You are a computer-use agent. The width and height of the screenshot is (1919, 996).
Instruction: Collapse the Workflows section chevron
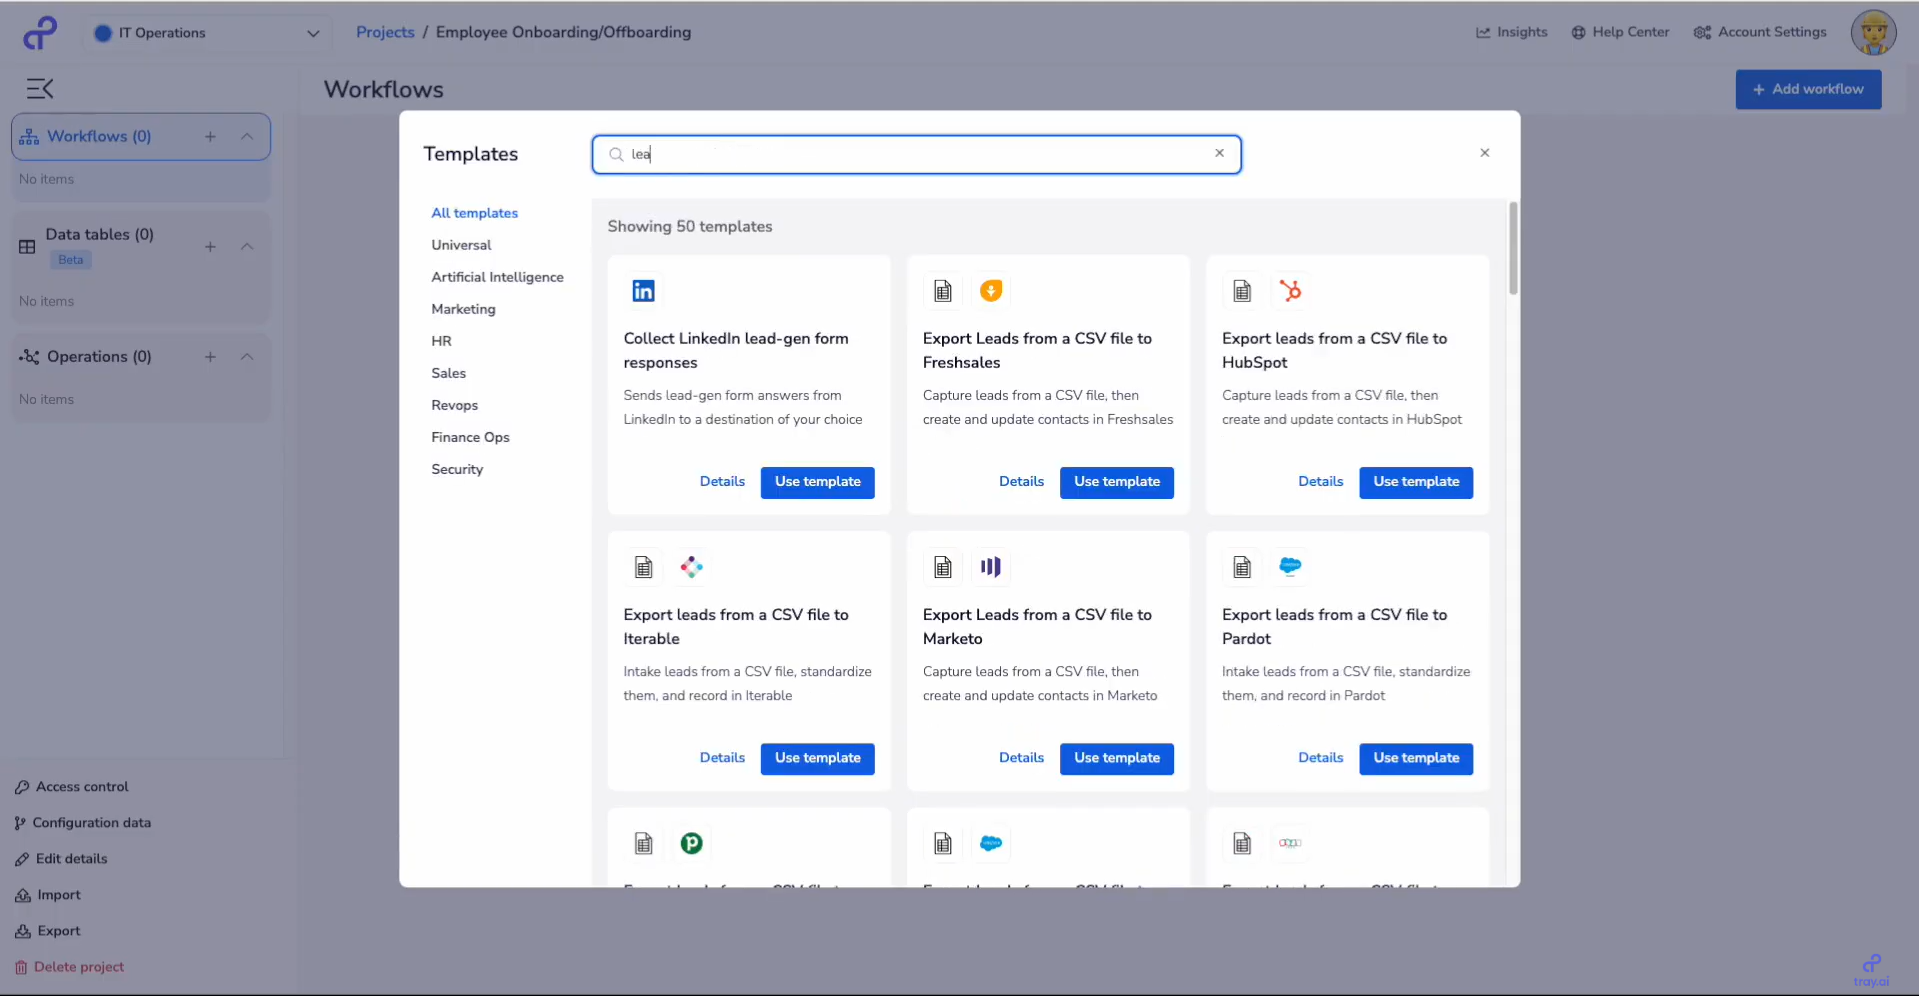247,136
